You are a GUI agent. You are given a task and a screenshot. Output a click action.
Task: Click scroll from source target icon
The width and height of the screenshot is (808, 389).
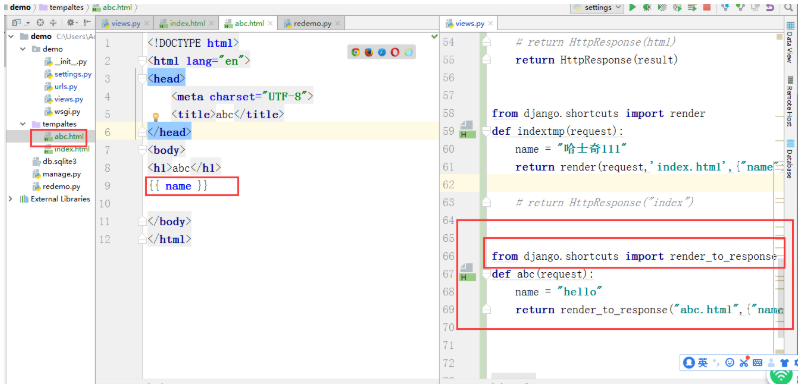[40, 23]
